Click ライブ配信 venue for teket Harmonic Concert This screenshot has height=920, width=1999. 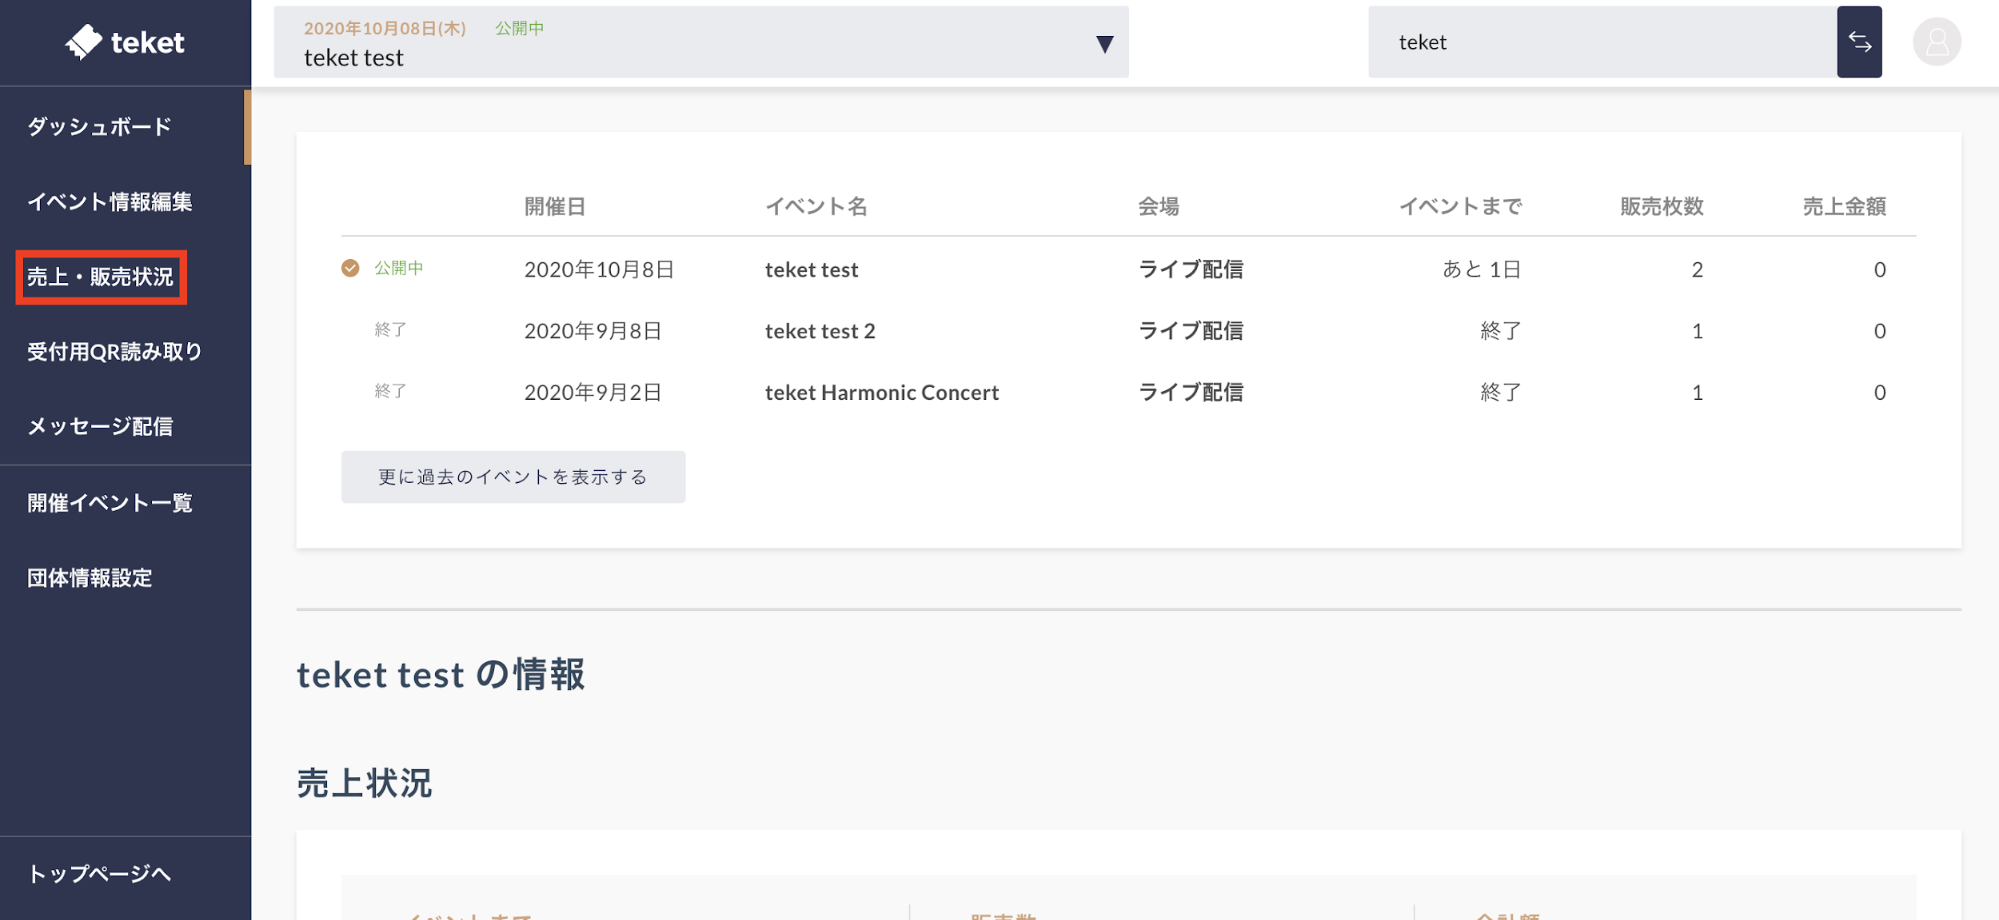point(1190,392)
